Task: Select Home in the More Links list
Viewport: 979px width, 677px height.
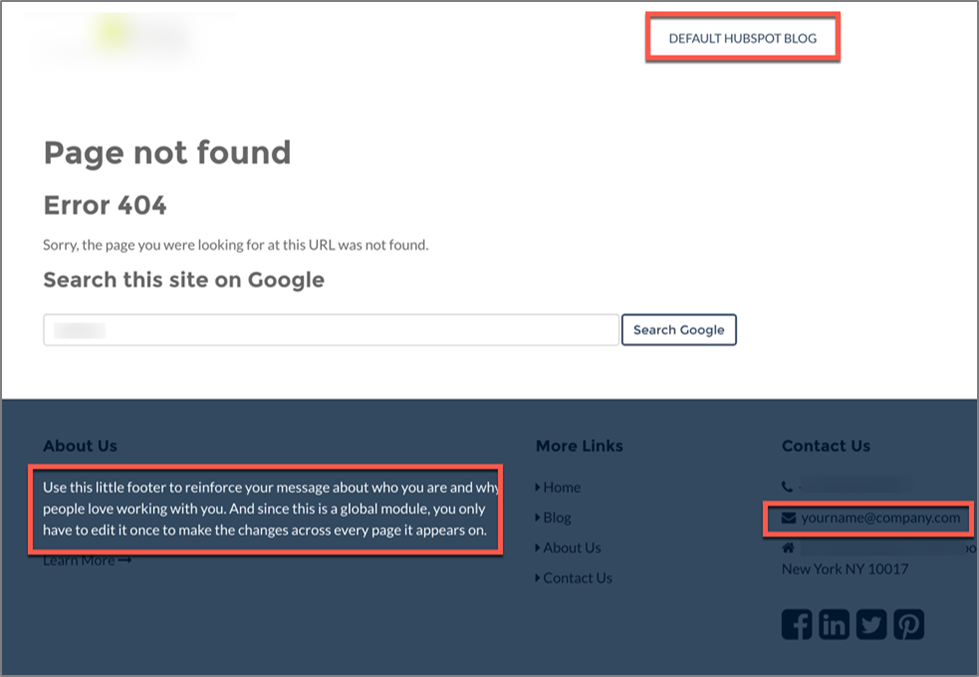Action: [561, 487]
